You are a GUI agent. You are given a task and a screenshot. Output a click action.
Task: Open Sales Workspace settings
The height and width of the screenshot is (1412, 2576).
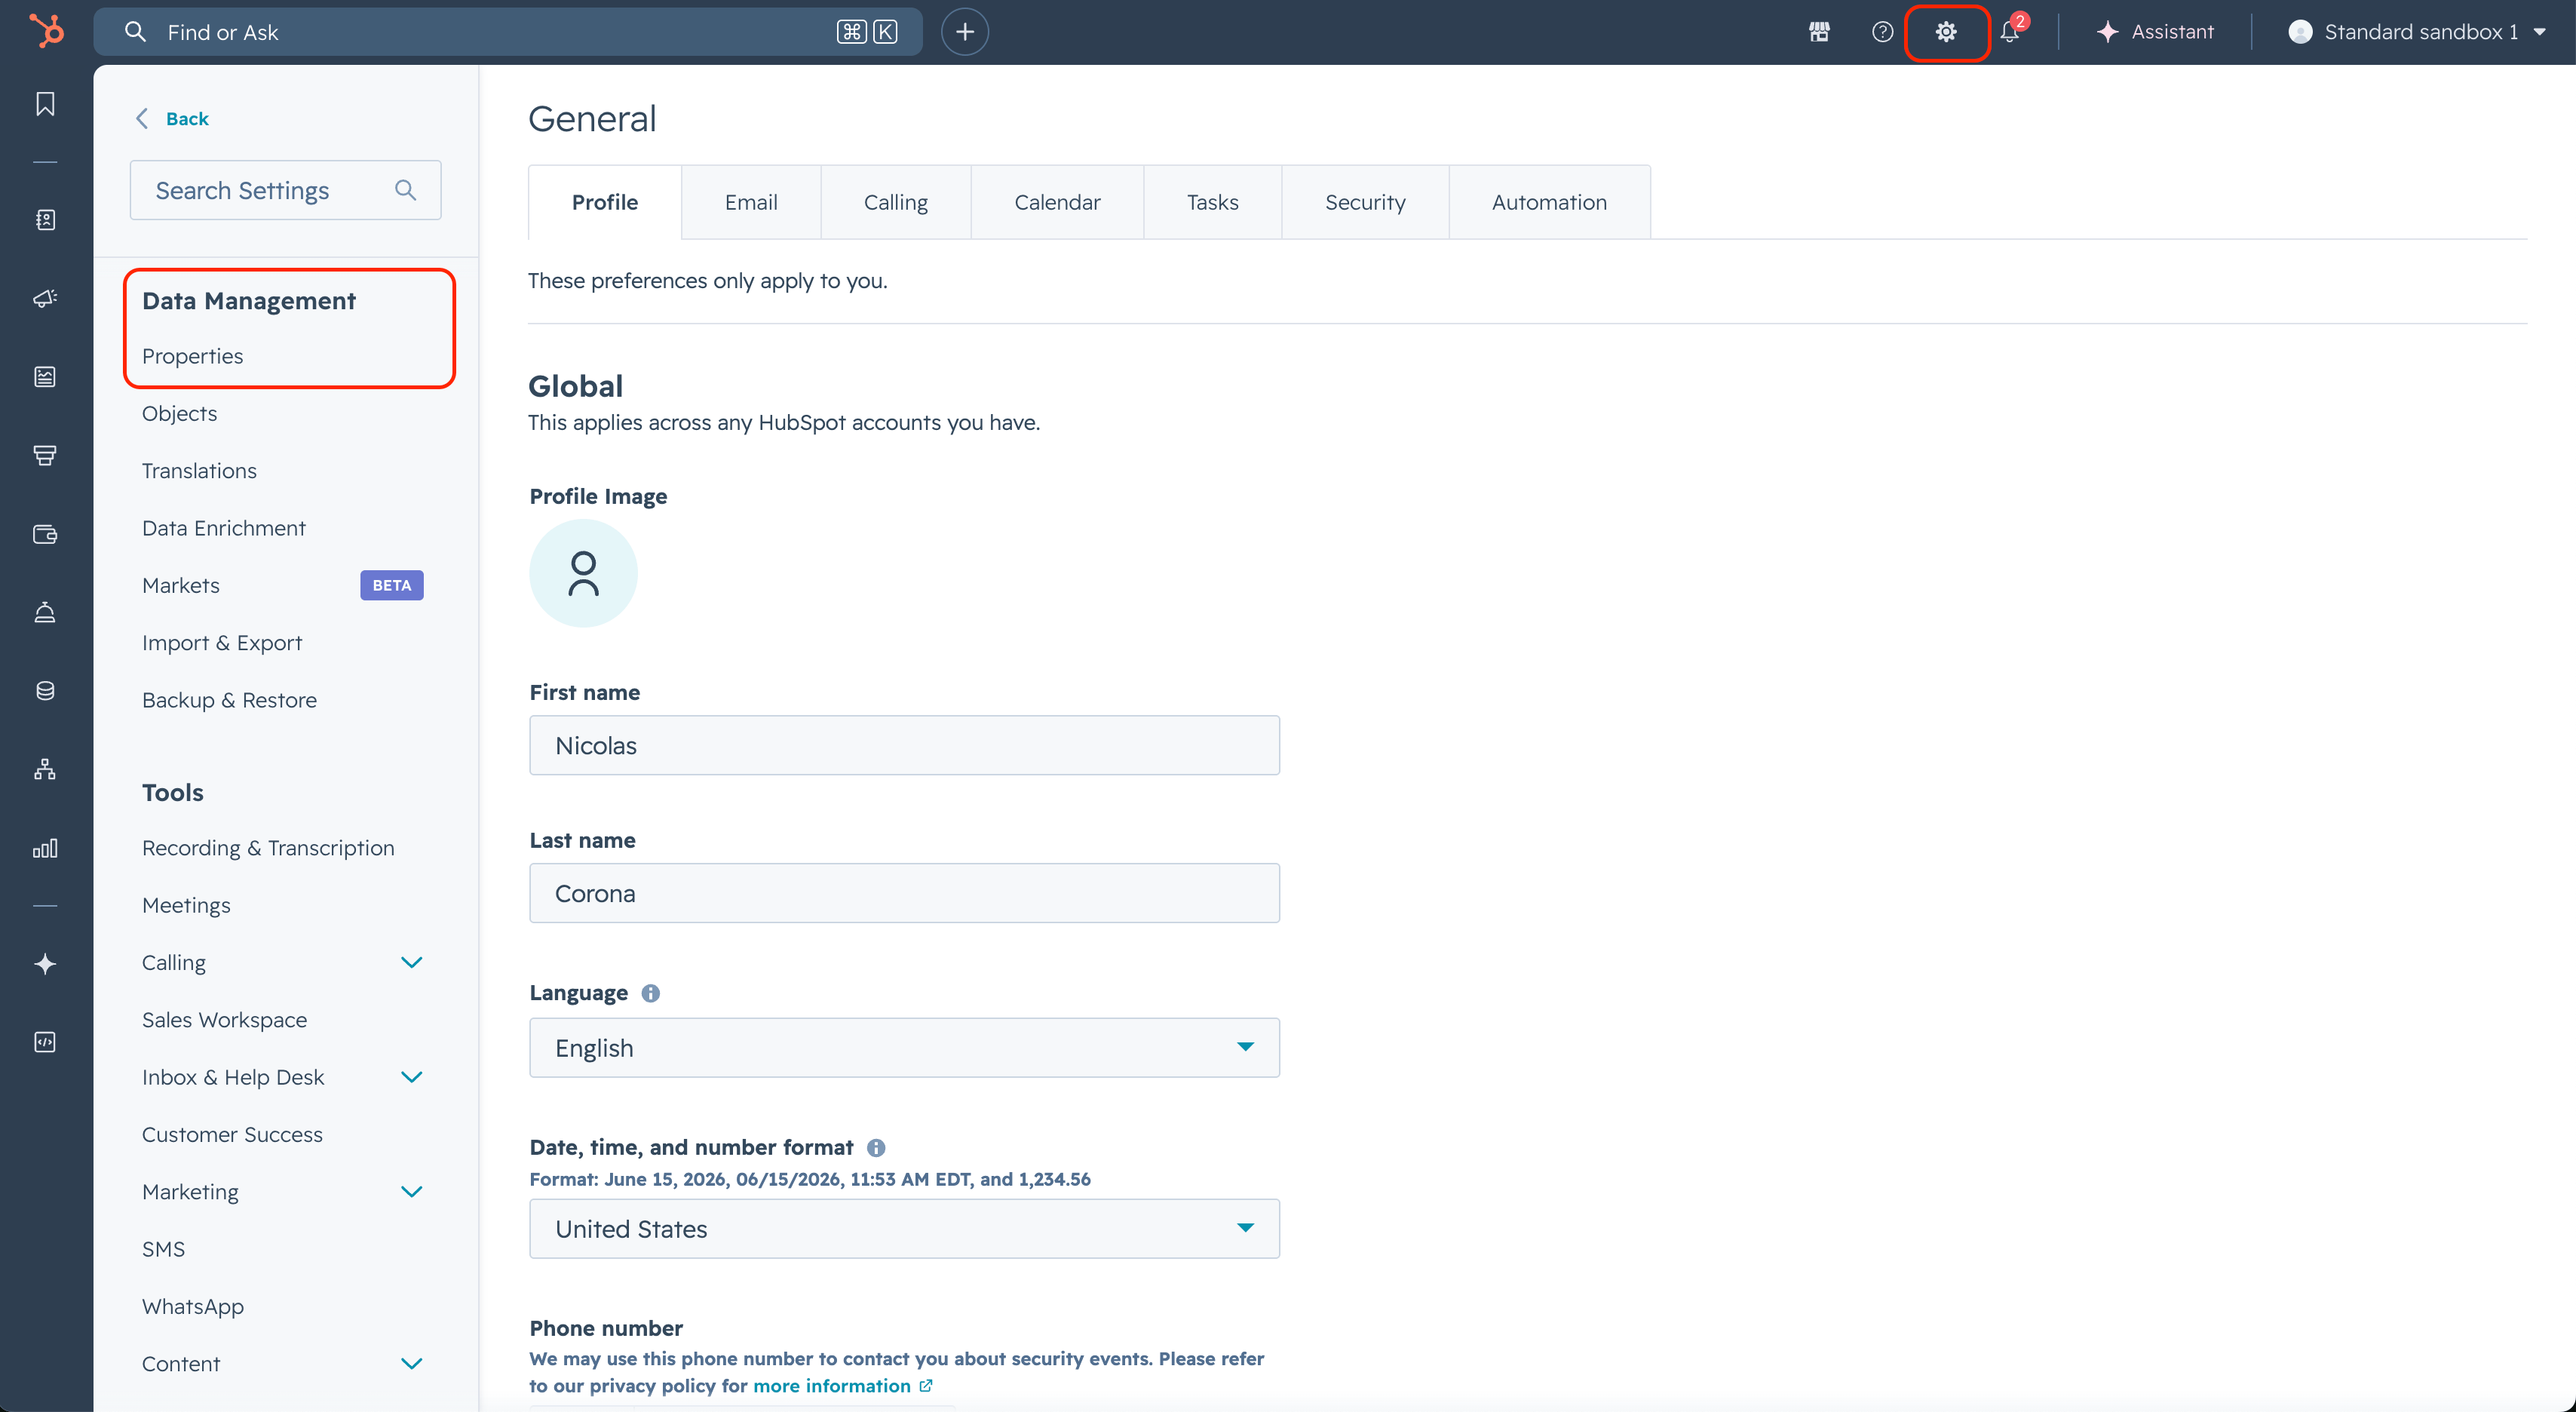pyautogui.click(x=224, y=1019)
